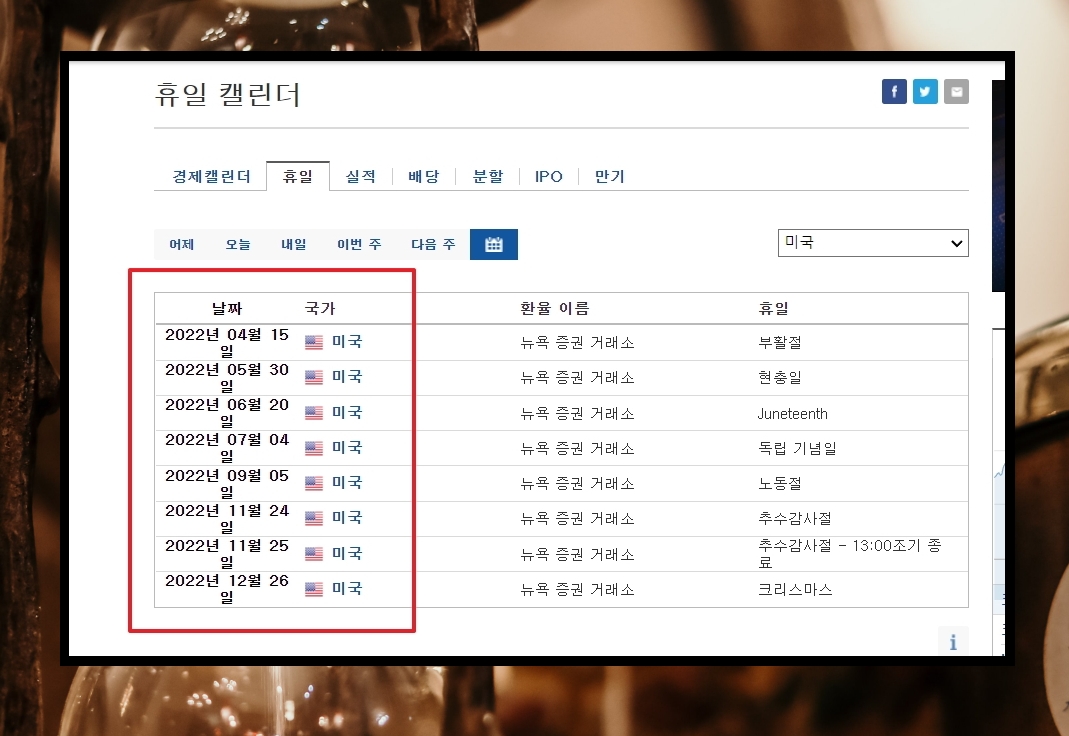1069x736 pixels.
Task: Click the 2022년 04월 15일 date cell
Action: tap(227, 342)
